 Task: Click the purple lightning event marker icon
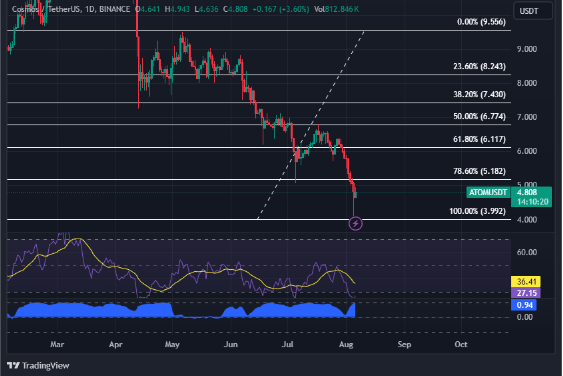click(355, 224)
